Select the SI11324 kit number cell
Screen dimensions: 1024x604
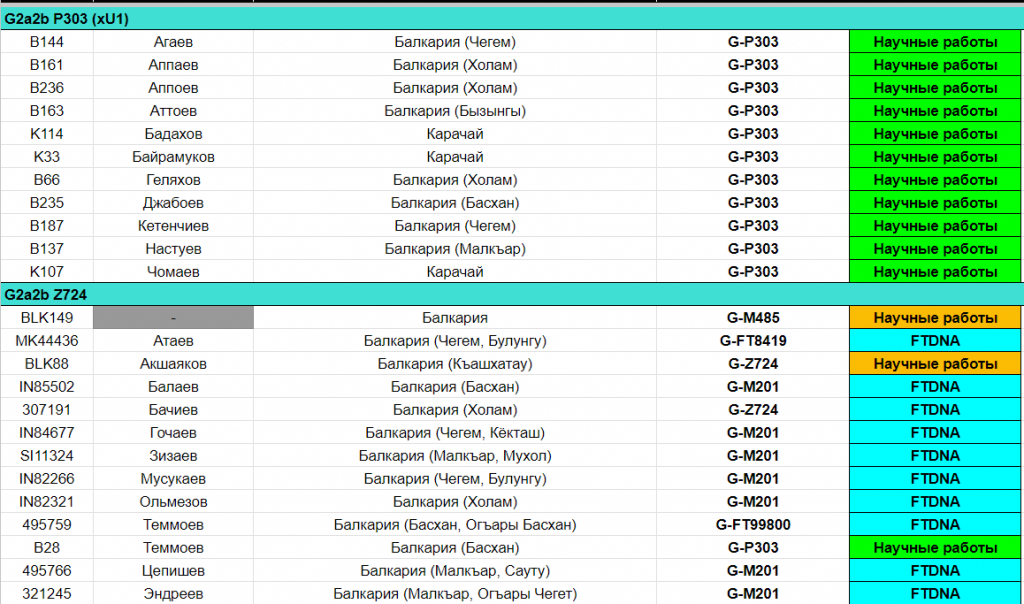coord(46,456)
